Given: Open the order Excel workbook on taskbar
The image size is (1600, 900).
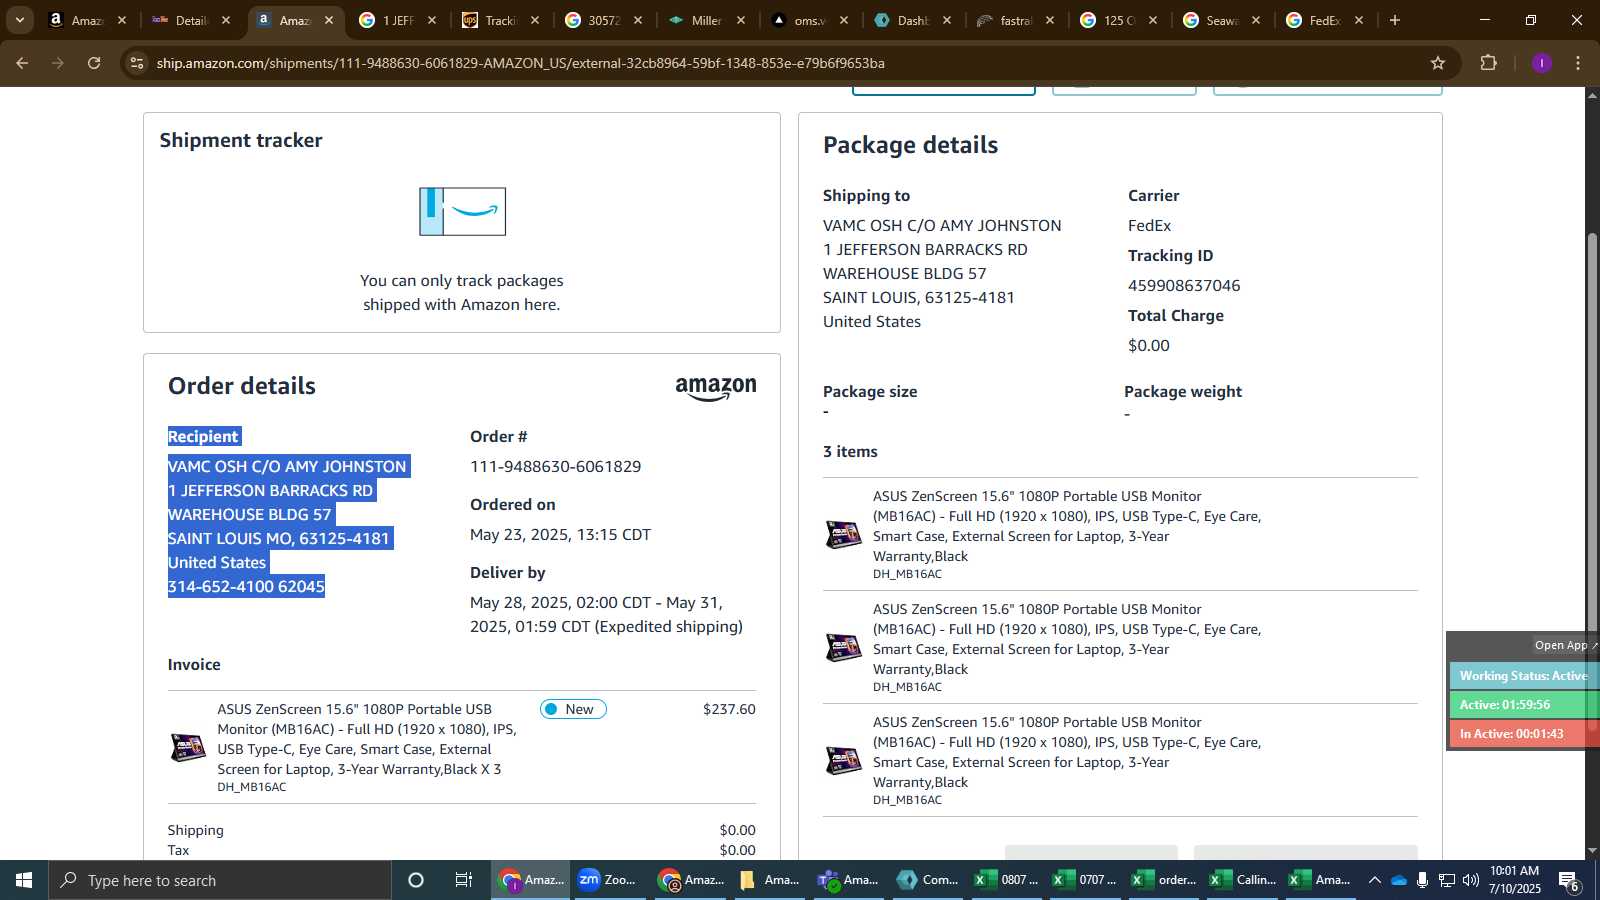Looking at the screenshot, I should 1165,880.
